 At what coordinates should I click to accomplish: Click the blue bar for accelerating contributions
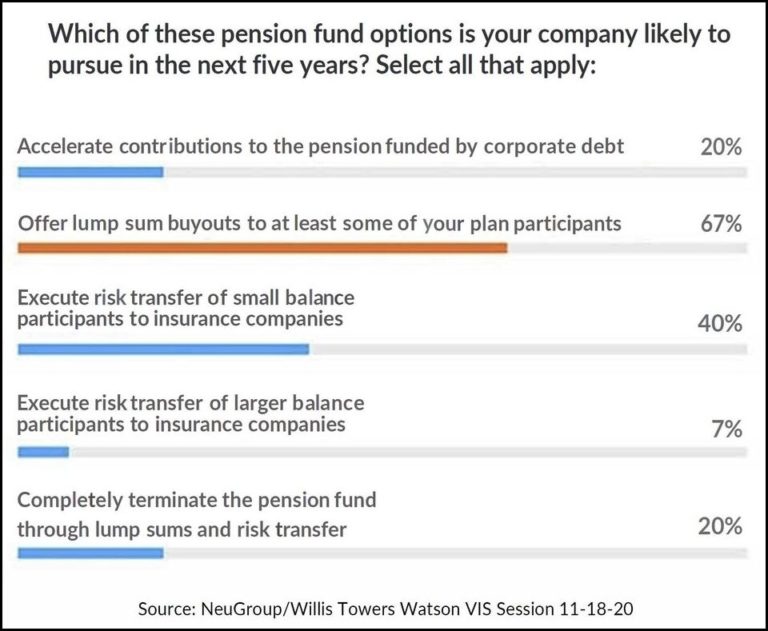[x=90, y=172]
